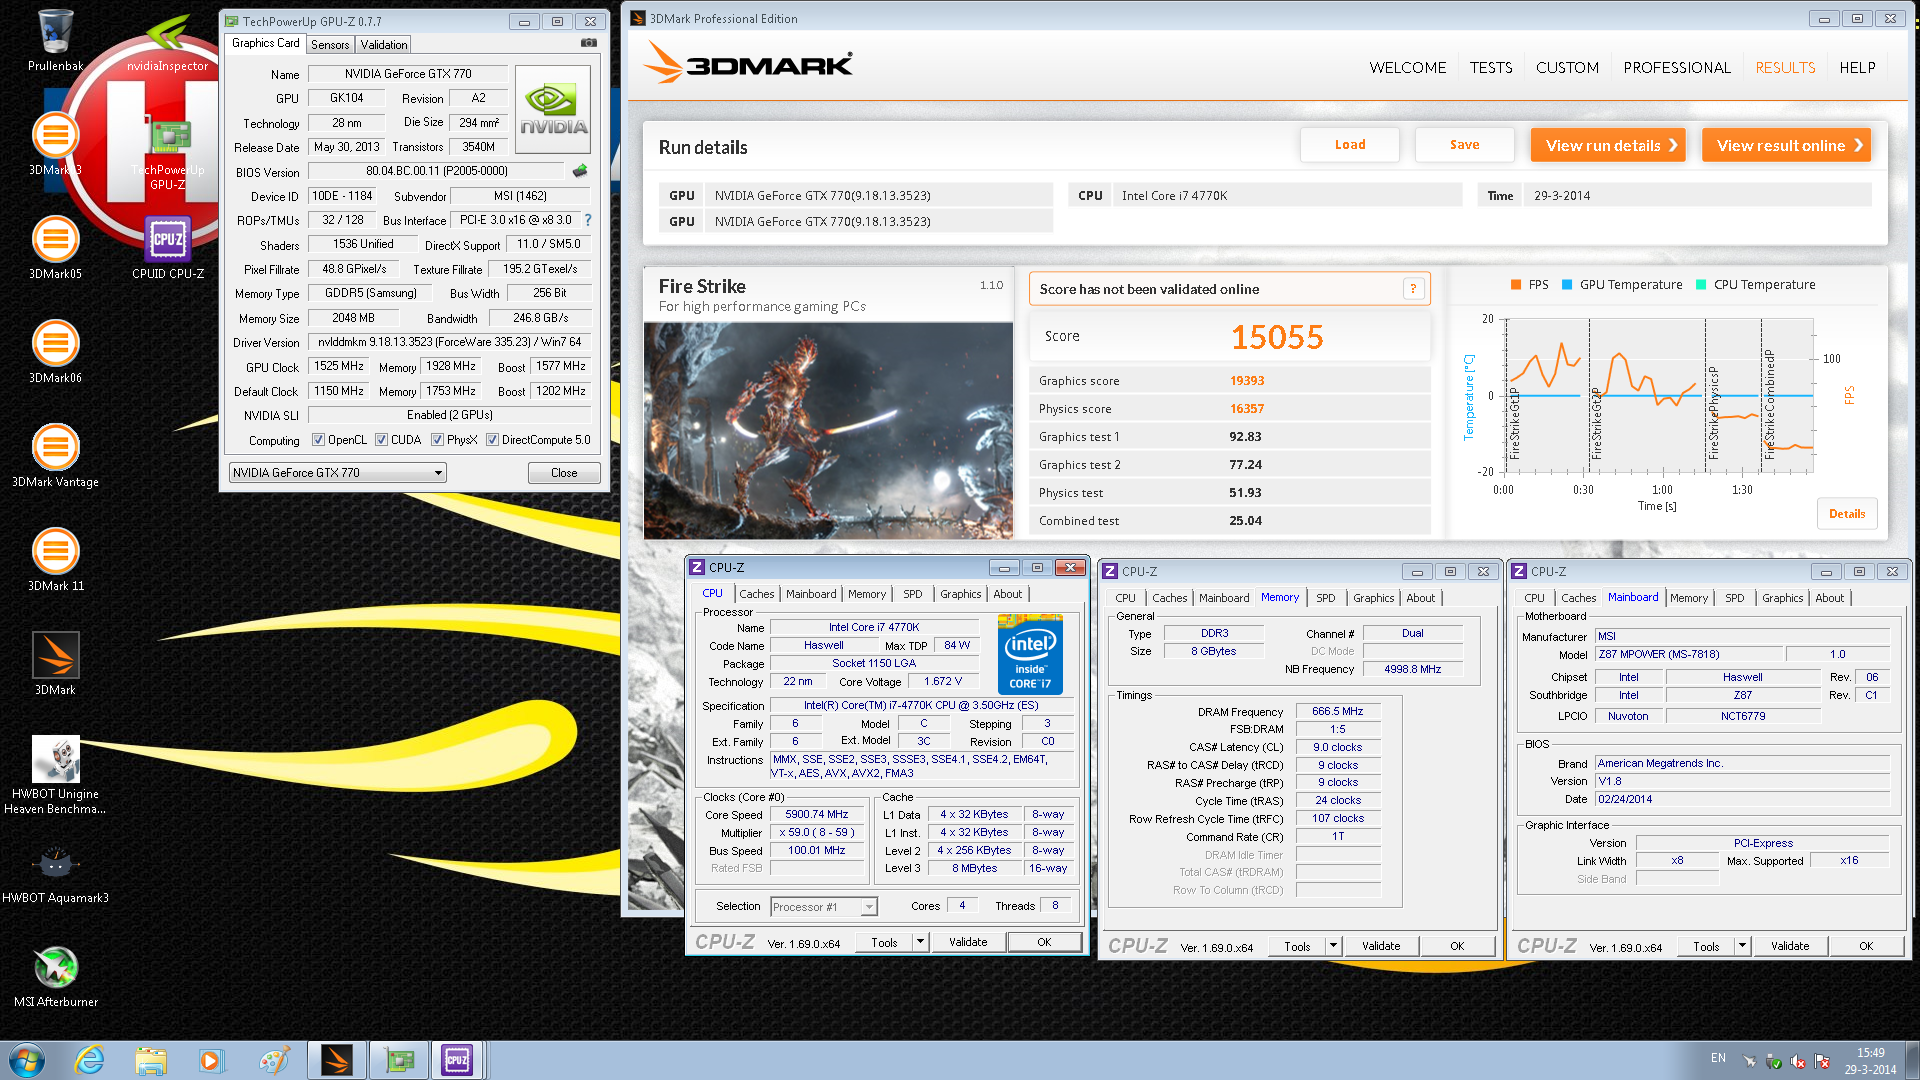
Task: Open the WELCOME tab in 3DMark
Action: pyautogui.click(x=1408, y=68)
